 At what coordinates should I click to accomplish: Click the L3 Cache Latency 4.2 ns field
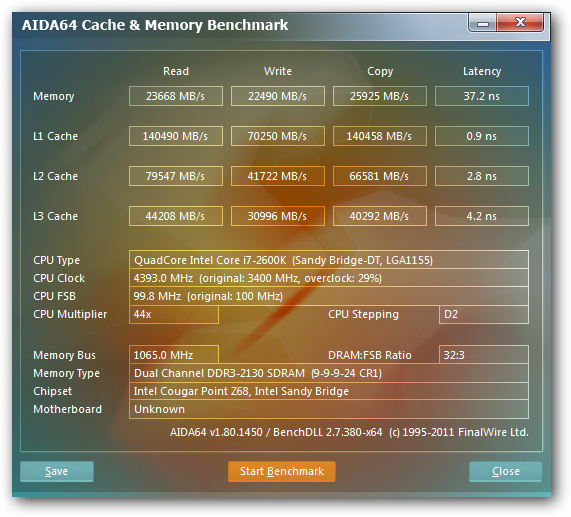point(481,216)
